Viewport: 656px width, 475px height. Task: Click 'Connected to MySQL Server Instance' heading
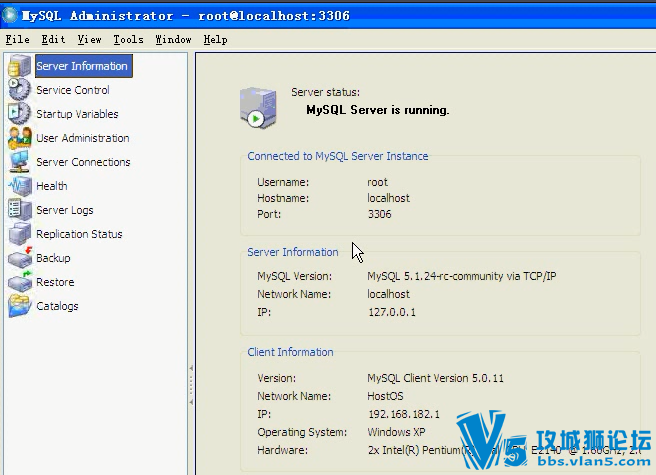[338, 156]
